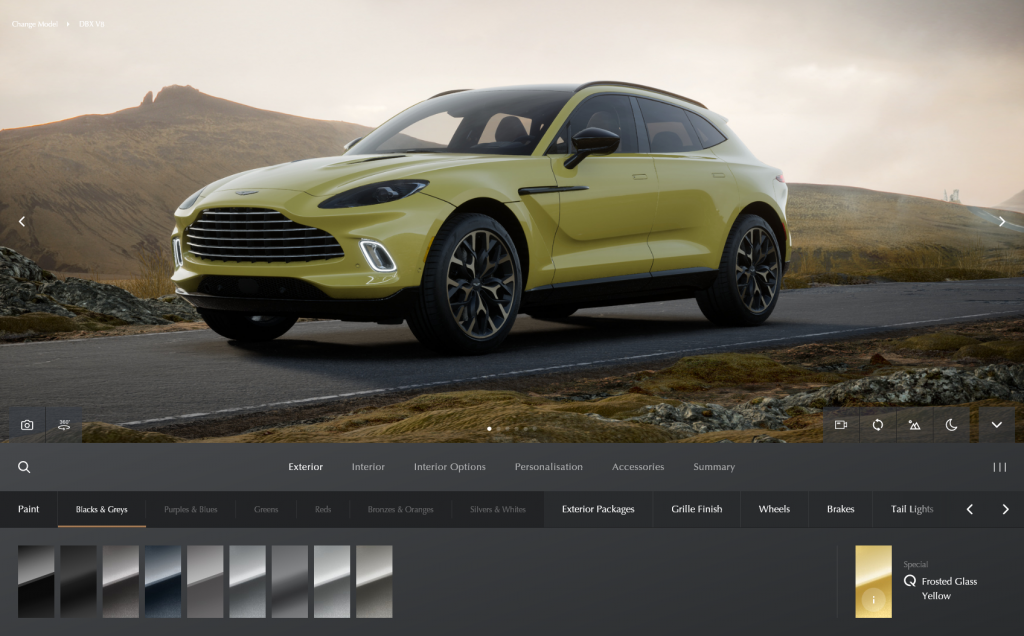Go back using the left chevron on paint categories
1024x636 pixels.
coord(969,509)
